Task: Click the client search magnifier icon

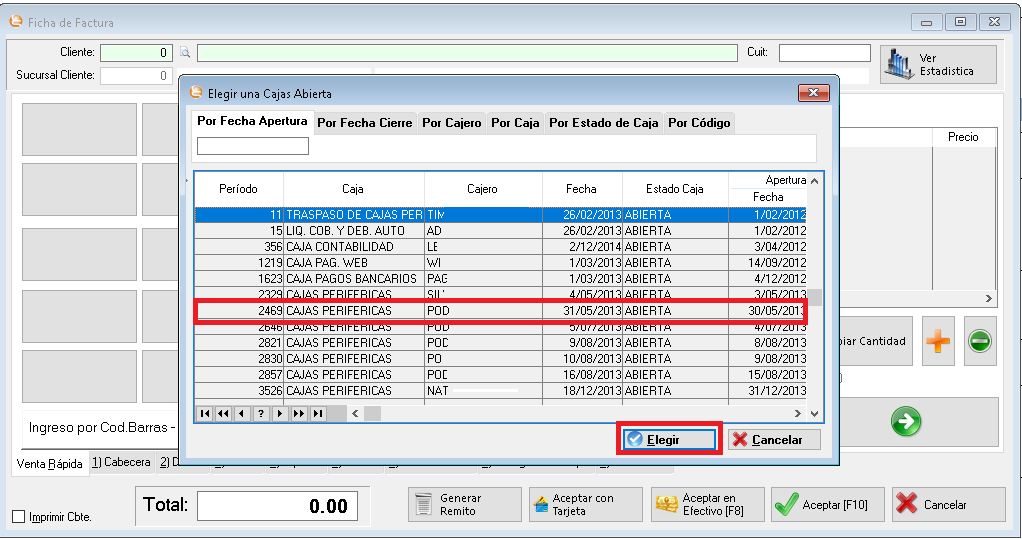Action: pos(185,53)
